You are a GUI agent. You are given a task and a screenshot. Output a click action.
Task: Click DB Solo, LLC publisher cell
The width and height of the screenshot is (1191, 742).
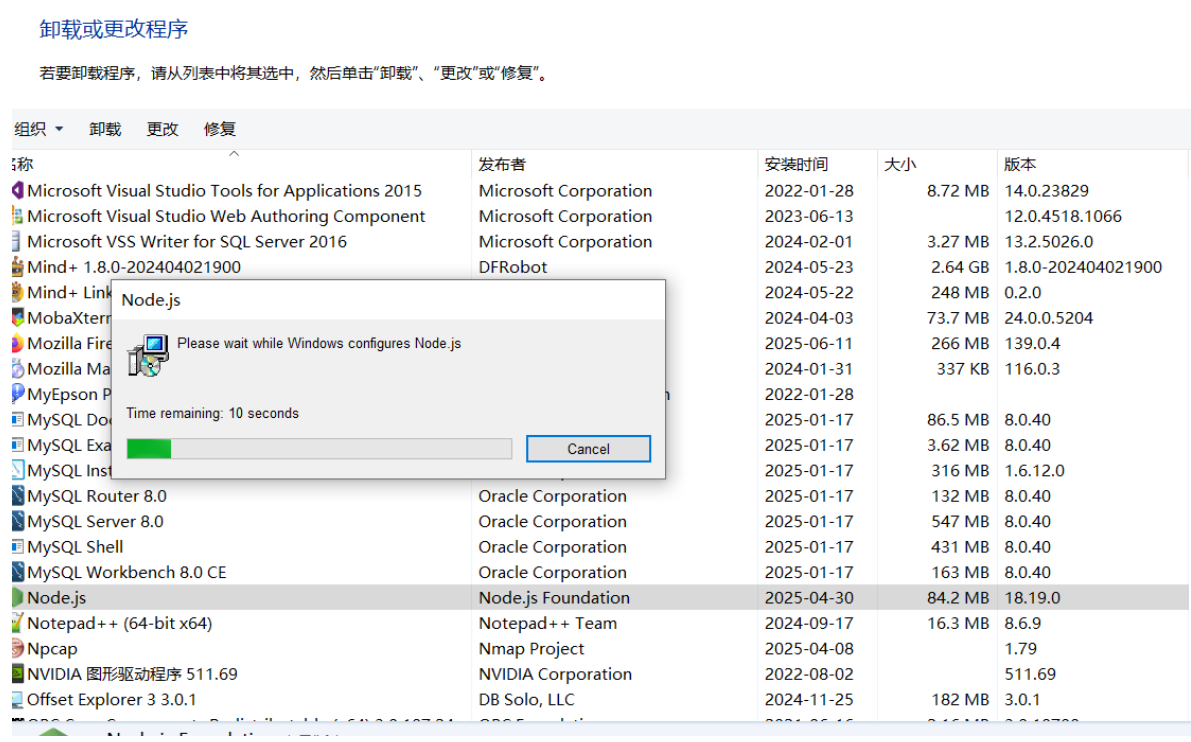coord(526,699)
